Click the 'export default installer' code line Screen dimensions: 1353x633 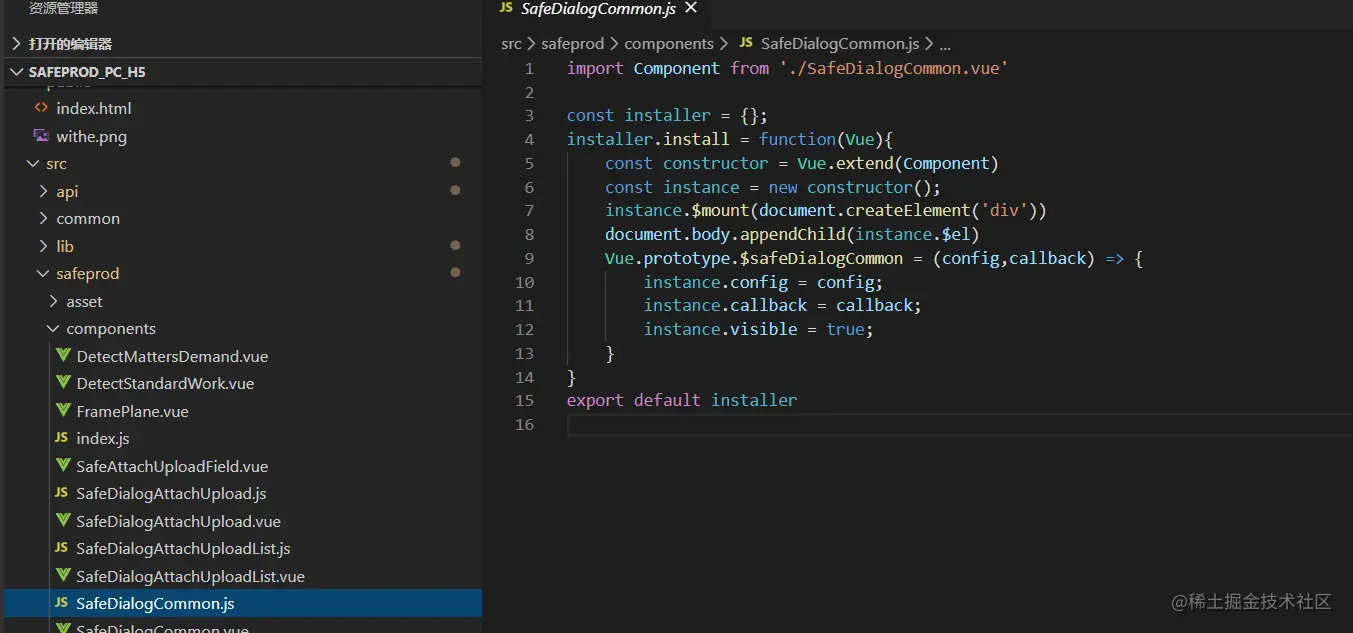pyautogui.click(x=682, y=400)
